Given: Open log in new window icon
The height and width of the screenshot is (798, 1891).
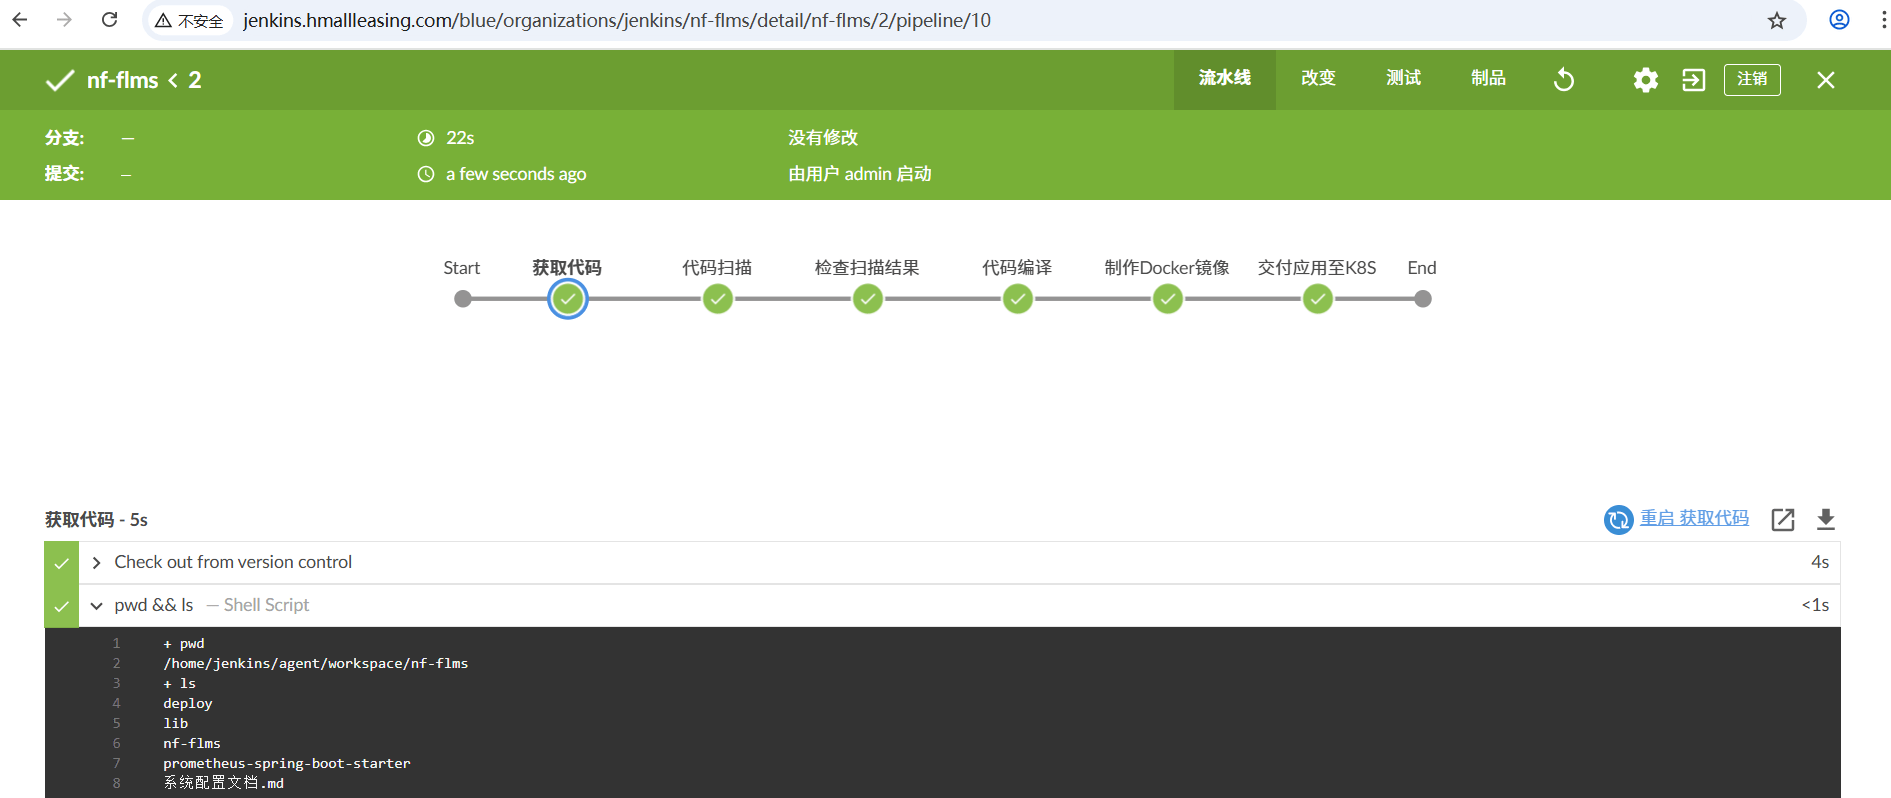Looking at the screenshot, I should [x=1782, y=519].
